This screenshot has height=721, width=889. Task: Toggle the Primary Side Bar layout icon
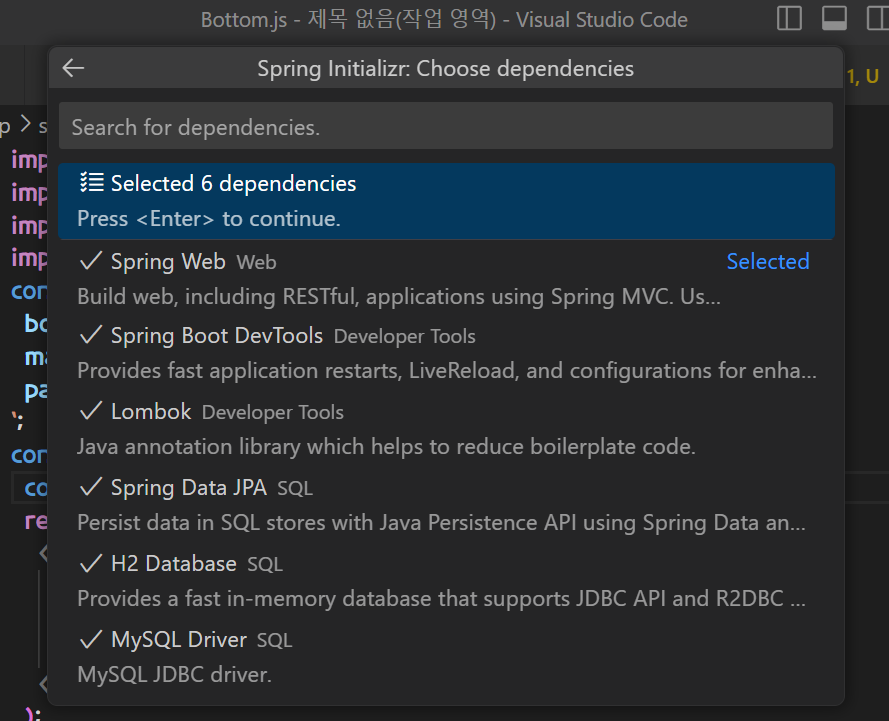[789, 19]
